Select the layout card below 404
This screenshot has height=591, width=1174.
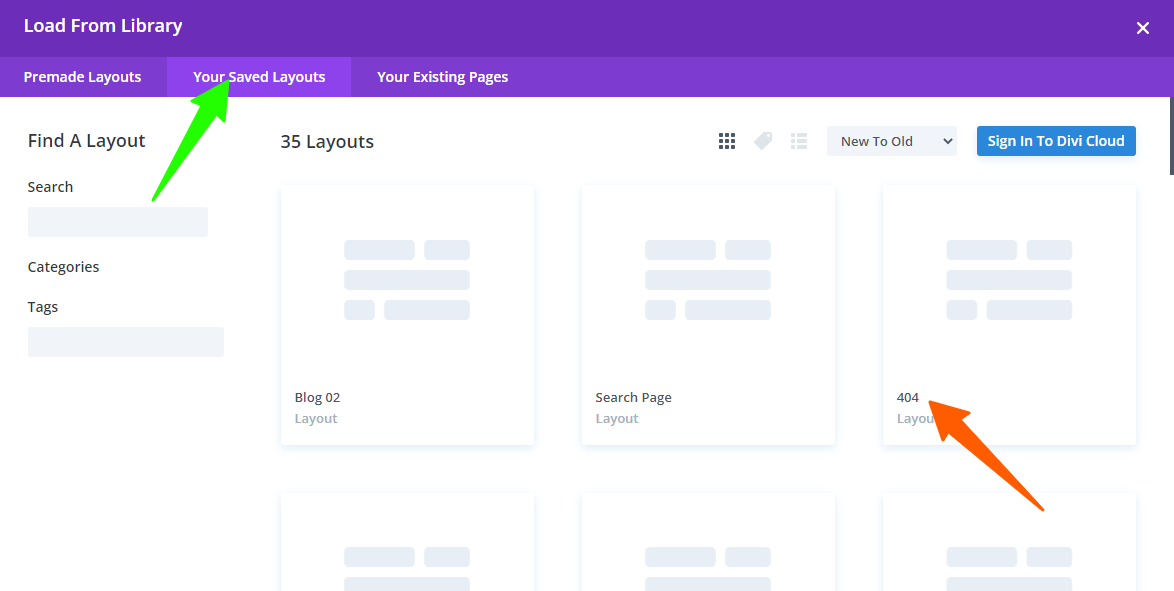pyautogui.click(x=1009, y=545)
